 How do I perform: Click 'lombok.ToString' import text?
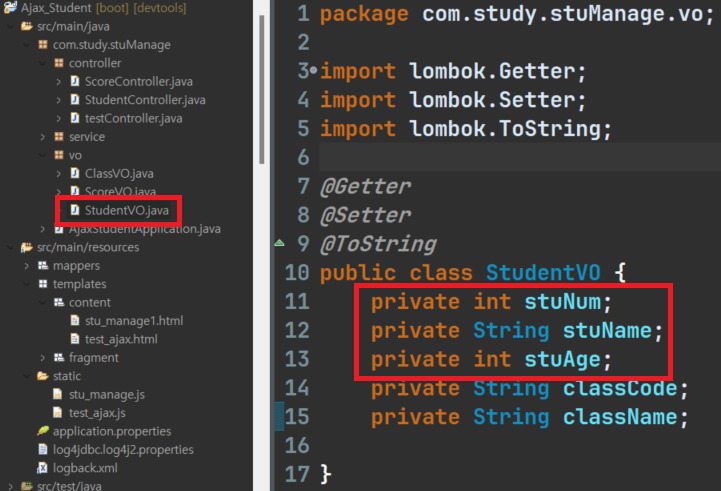505,128
